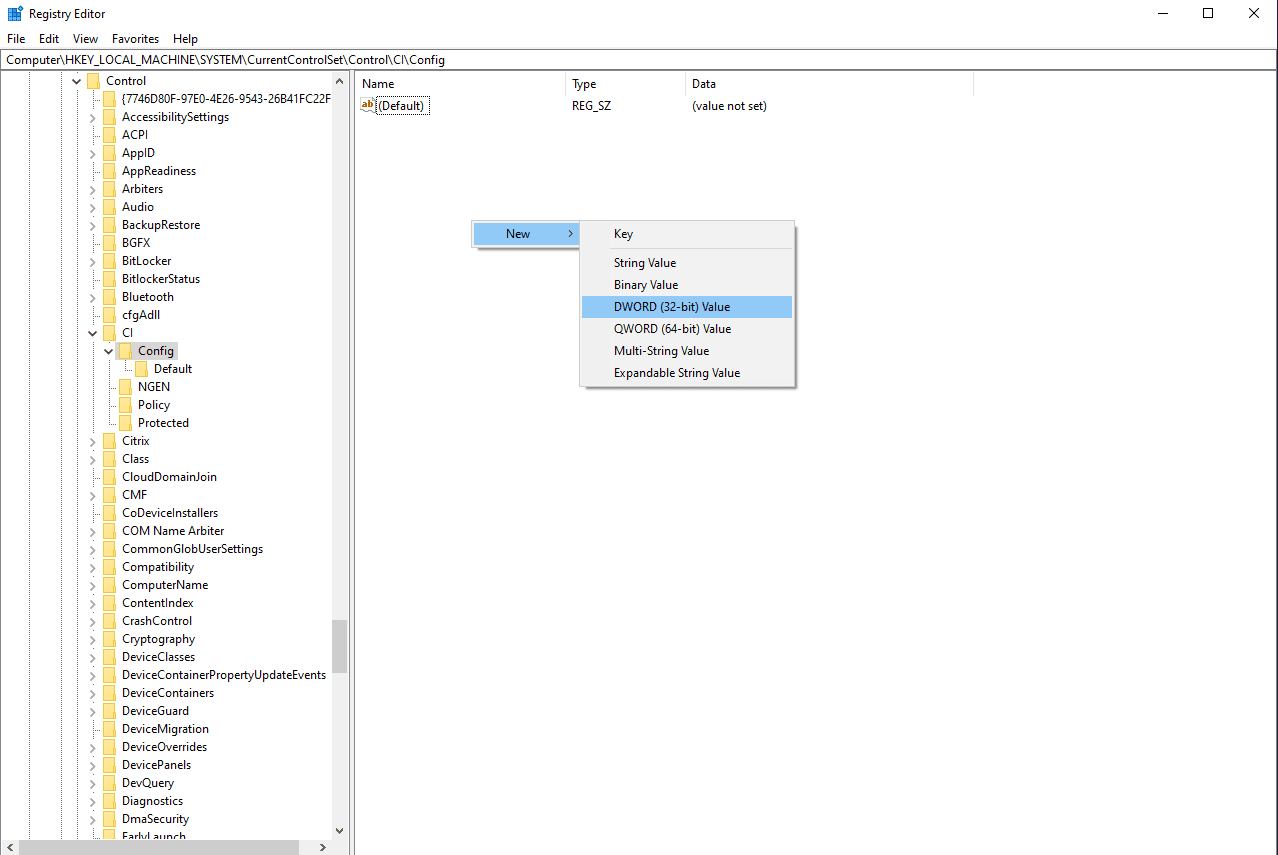Click the DmaSecurity folder icon

(109, 819)
